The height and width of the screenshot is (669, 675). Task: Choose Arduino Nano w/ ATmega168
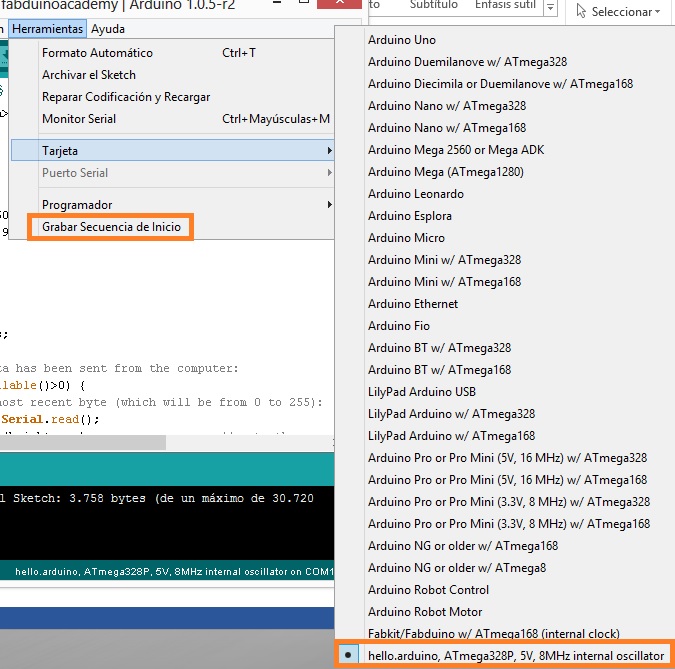point(504,128)
